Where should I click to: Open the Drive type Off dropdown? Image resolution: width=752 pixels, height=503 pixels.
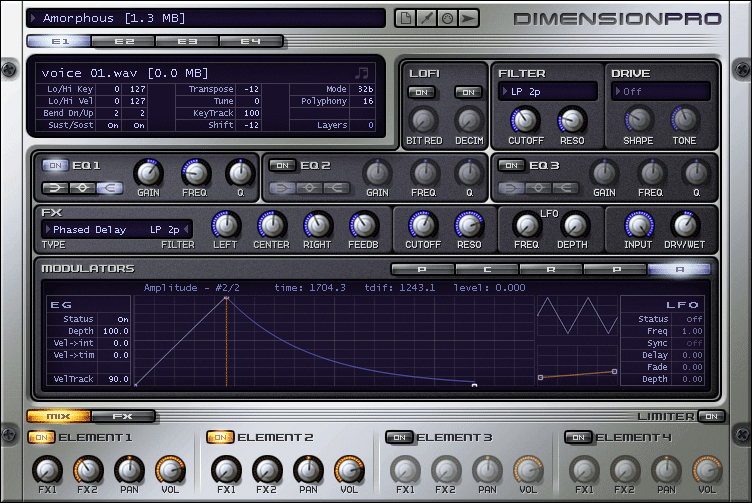(660, 92)
